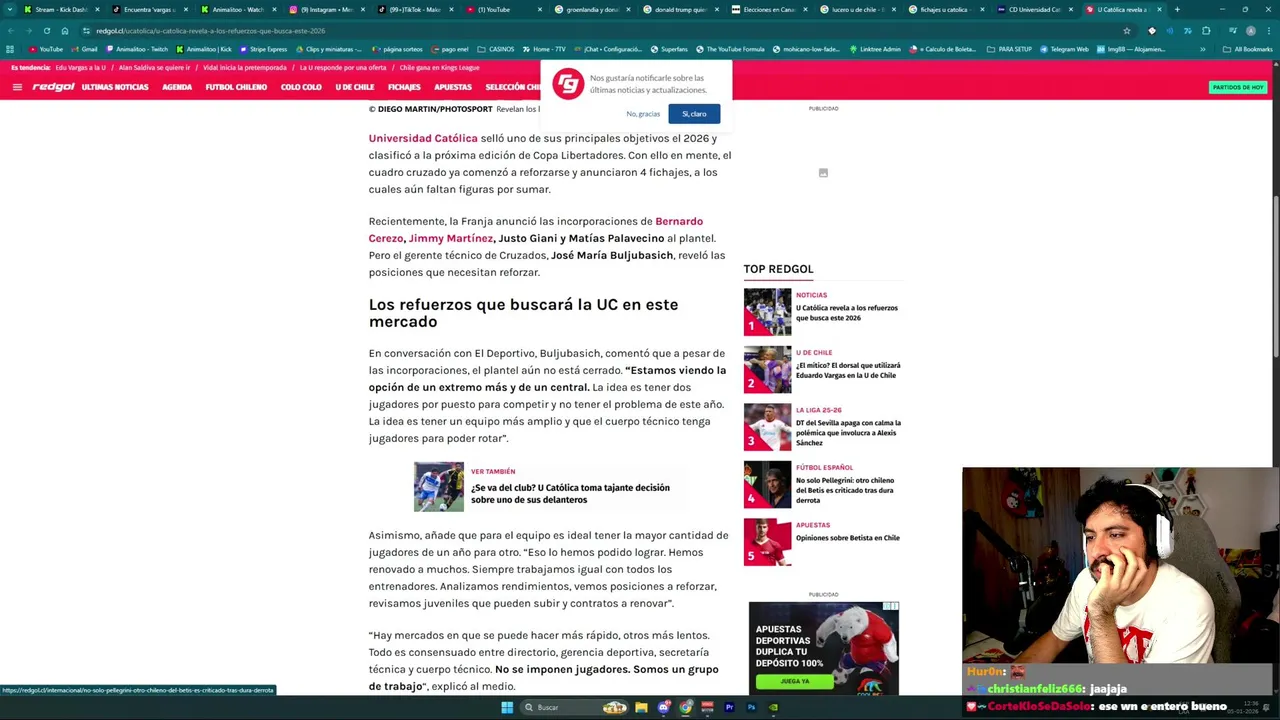This screenshot has width=1280, height=720.
Task: Open the FUTBOL CHILENO section
Action: tap(236, 87)
